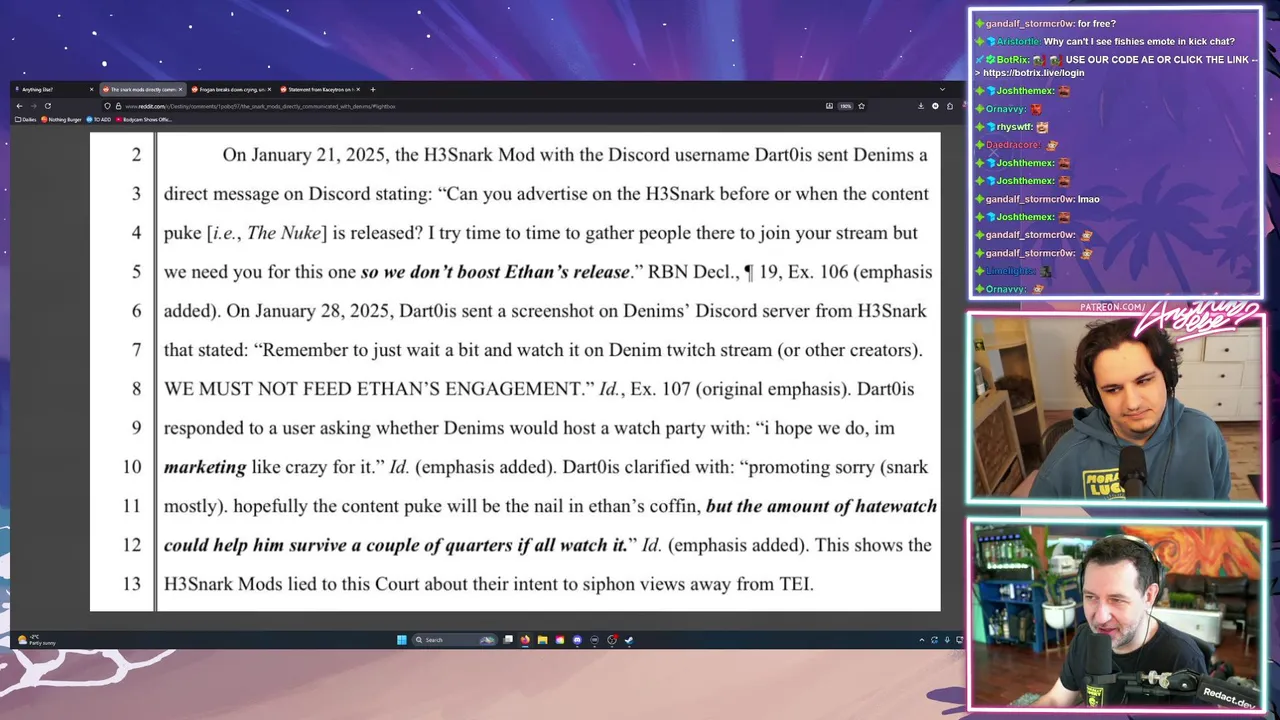Open 'Bodycam Shows Offic...' bookmark
Image resolution: width=1280 pixels, height=720 pixels.
(x=145, y=119)
